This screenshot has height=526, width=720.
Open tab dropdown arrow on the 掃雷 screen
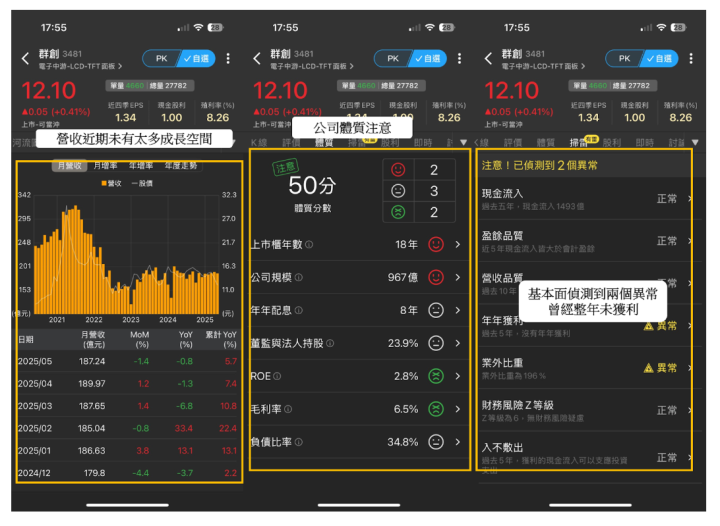(695, 143)
